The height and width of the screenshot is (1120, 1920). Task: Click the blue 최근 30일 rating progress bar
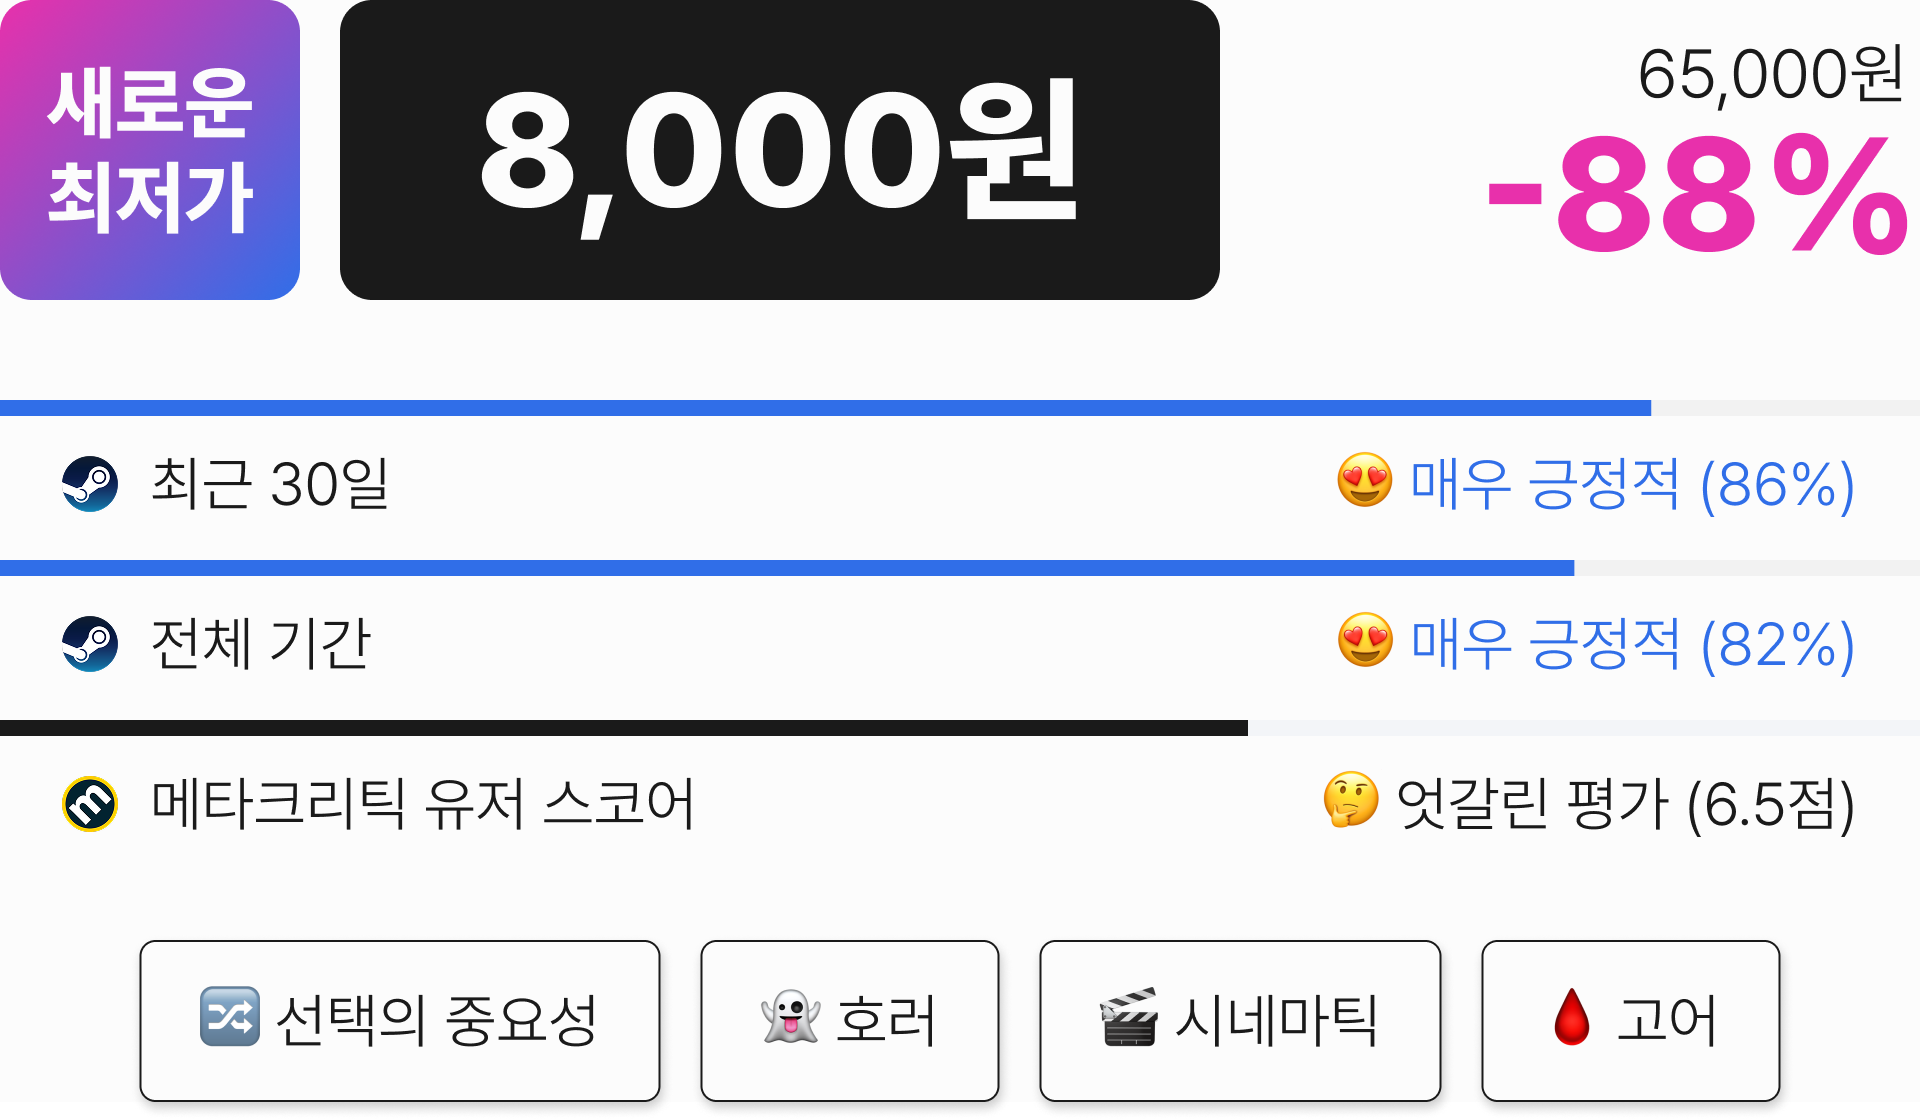point(825,408)
